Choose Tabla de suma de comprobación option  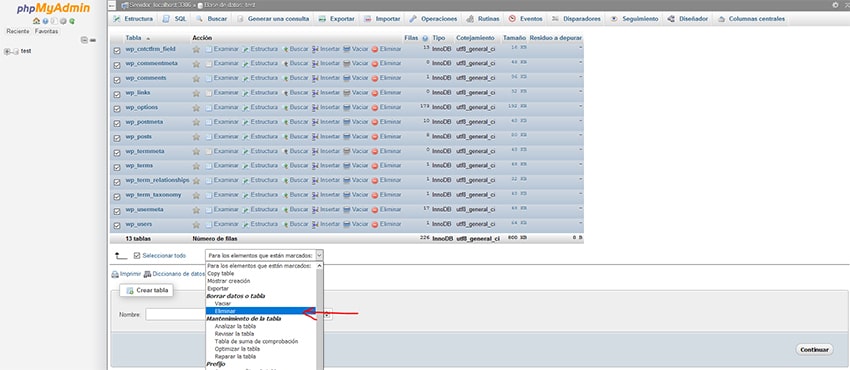[260, 341]
